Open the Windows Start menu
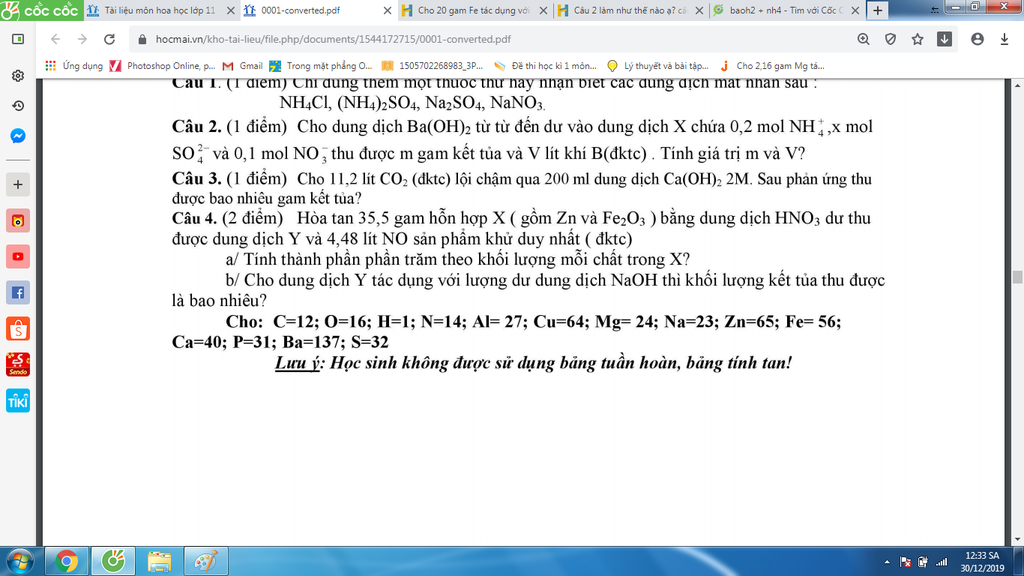1024x576 pixels. tap(19, 561)
